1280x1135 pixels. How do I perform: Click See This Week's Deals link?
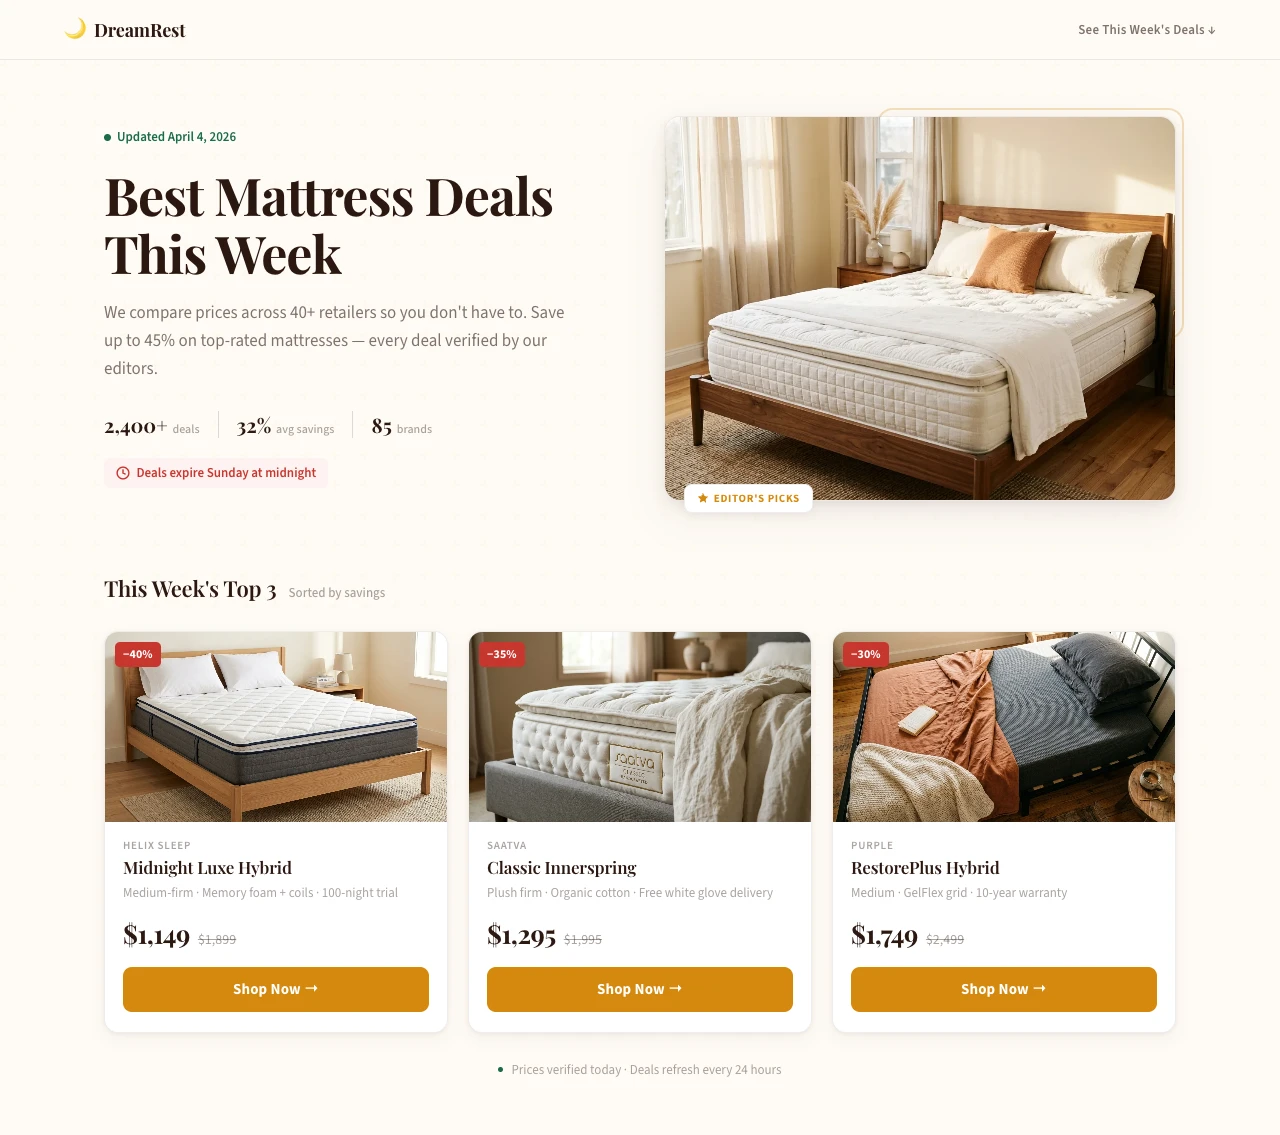[1147, 30]
